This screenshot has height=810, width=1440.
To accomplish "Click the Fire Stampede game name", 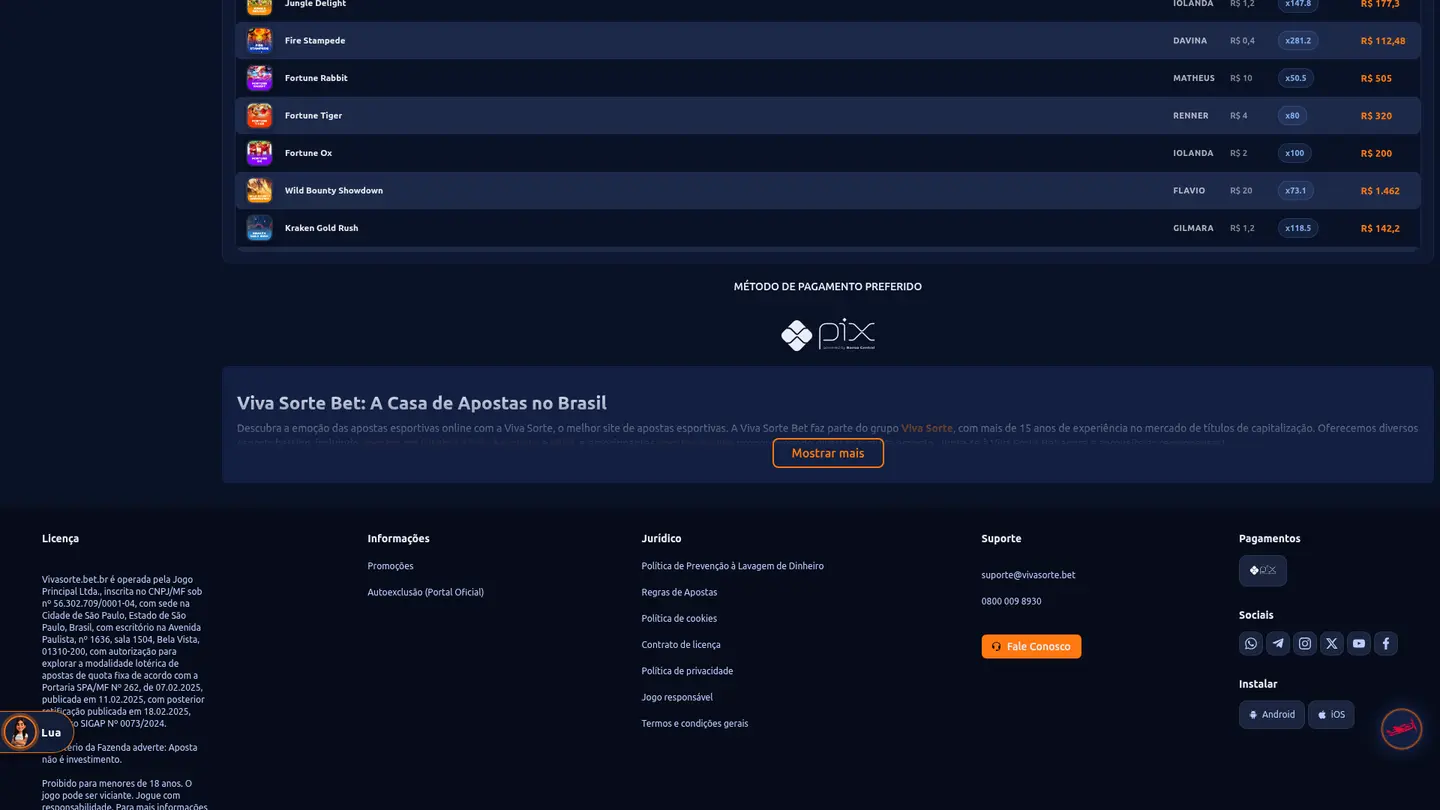I will point(315,41).
